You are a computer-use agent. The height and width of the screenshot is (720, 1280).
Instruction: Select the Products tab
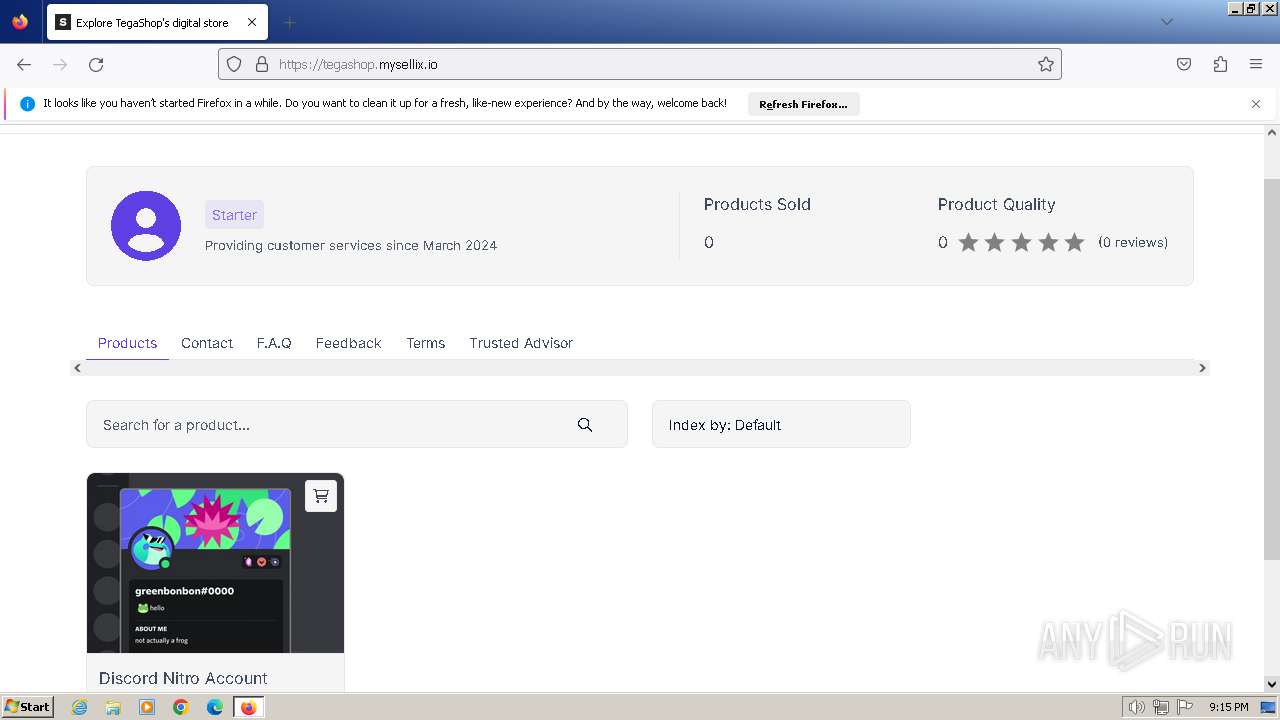(x=127, y=343)
